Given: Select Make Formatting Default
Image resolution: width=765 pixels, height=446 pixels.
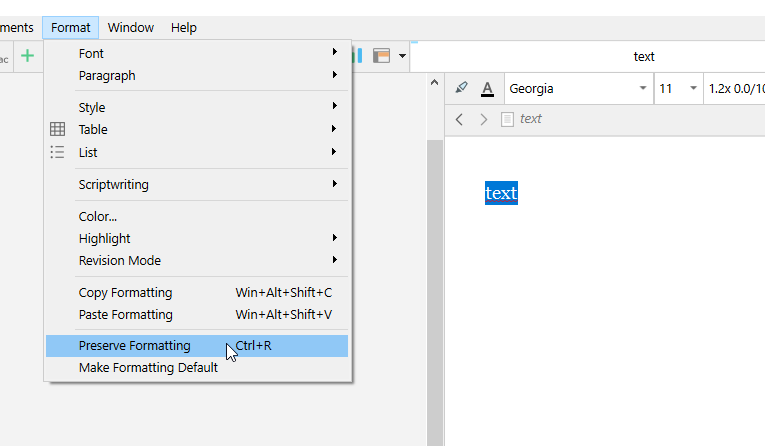Looking at the screenshot, I should coord(148,367).
